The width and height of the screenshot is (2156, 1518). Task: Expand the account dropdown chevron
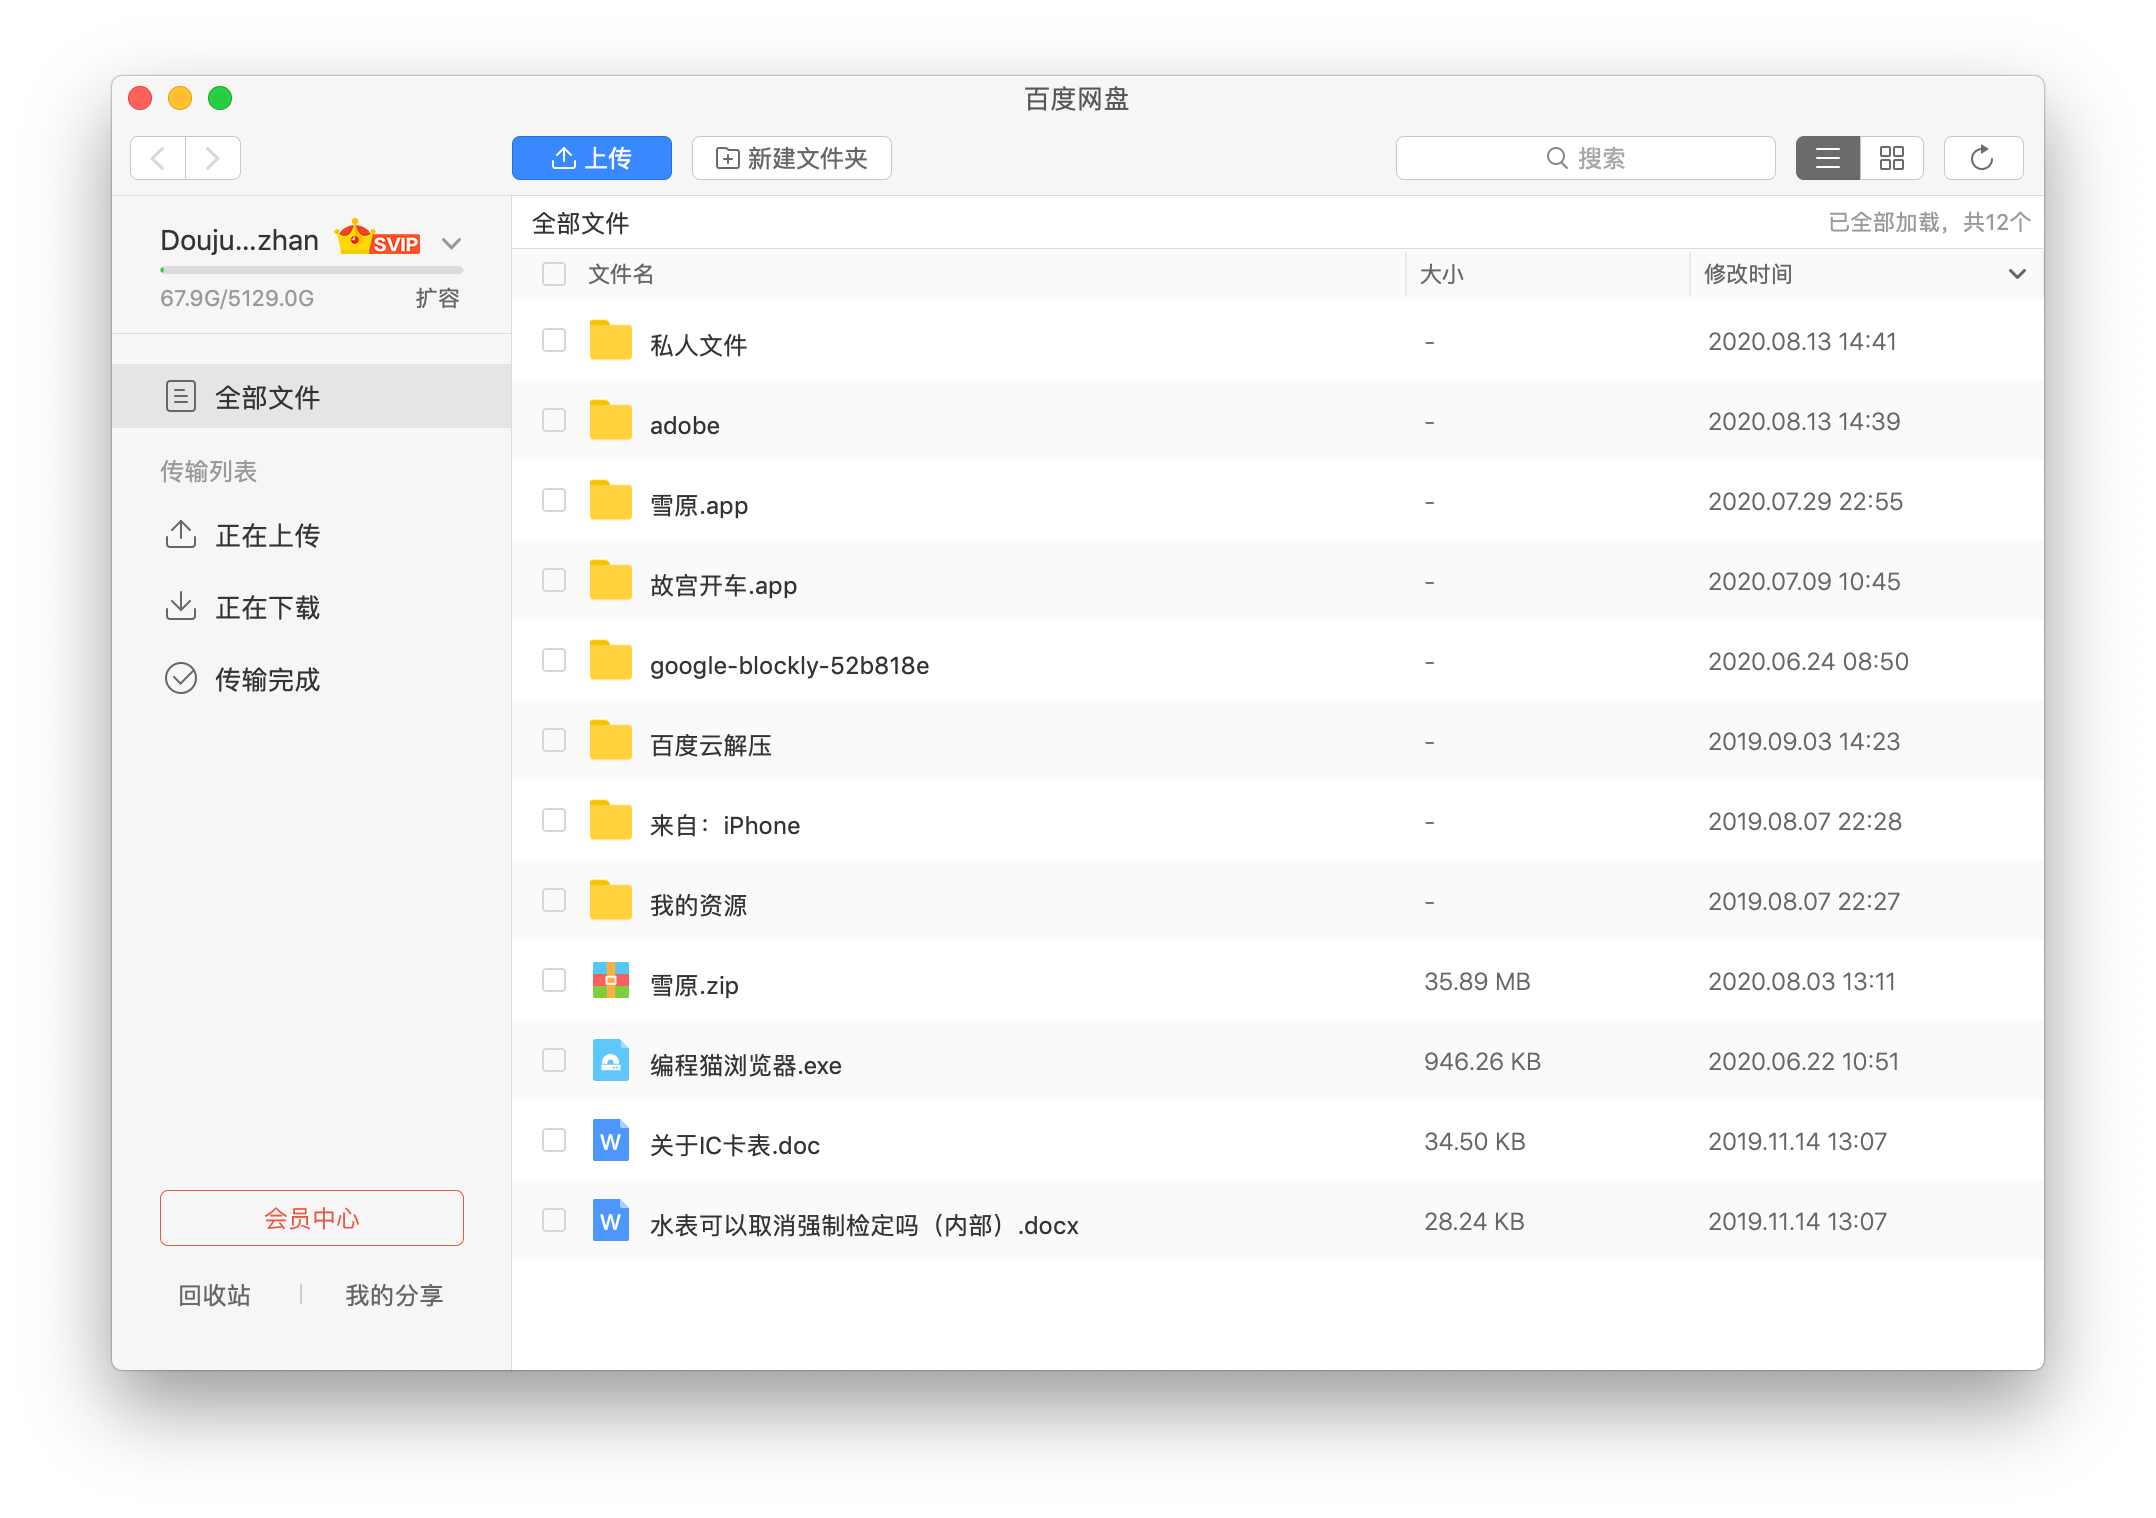451,243
